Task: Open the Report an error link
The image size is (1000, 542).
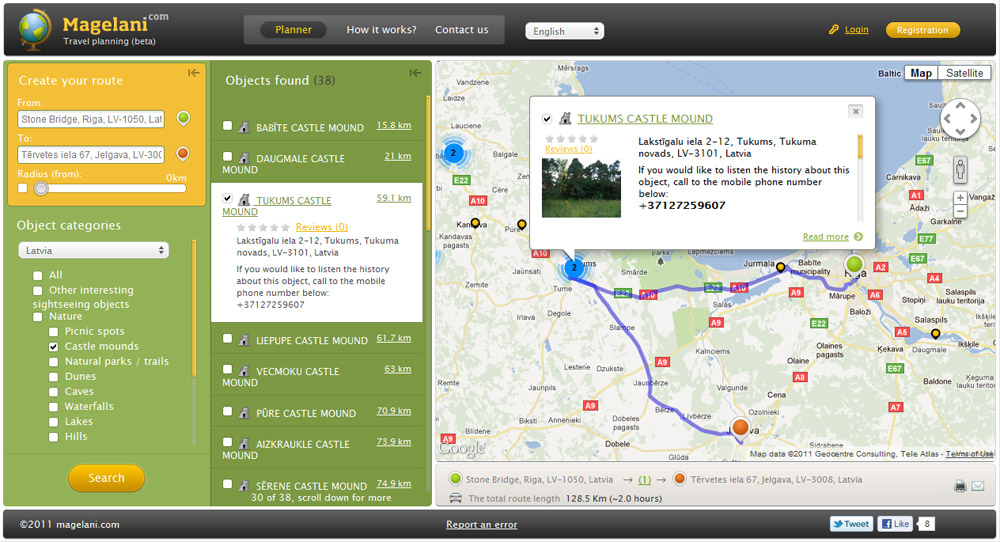Action: click(x=482, y=524)
